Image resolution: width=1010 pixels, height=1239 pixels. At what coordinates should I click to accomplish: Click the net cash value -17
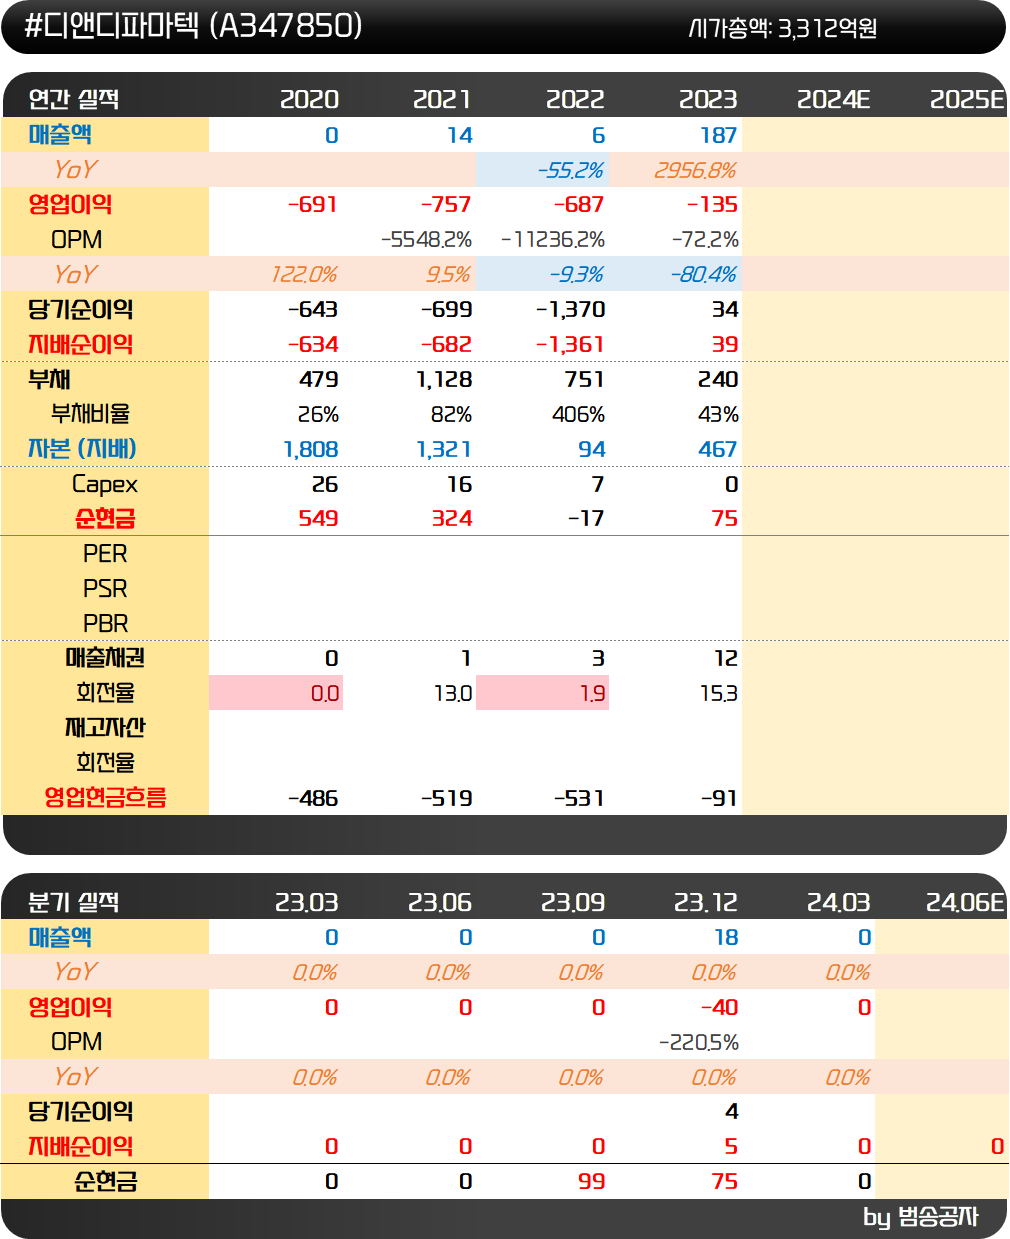coord(585,518)
